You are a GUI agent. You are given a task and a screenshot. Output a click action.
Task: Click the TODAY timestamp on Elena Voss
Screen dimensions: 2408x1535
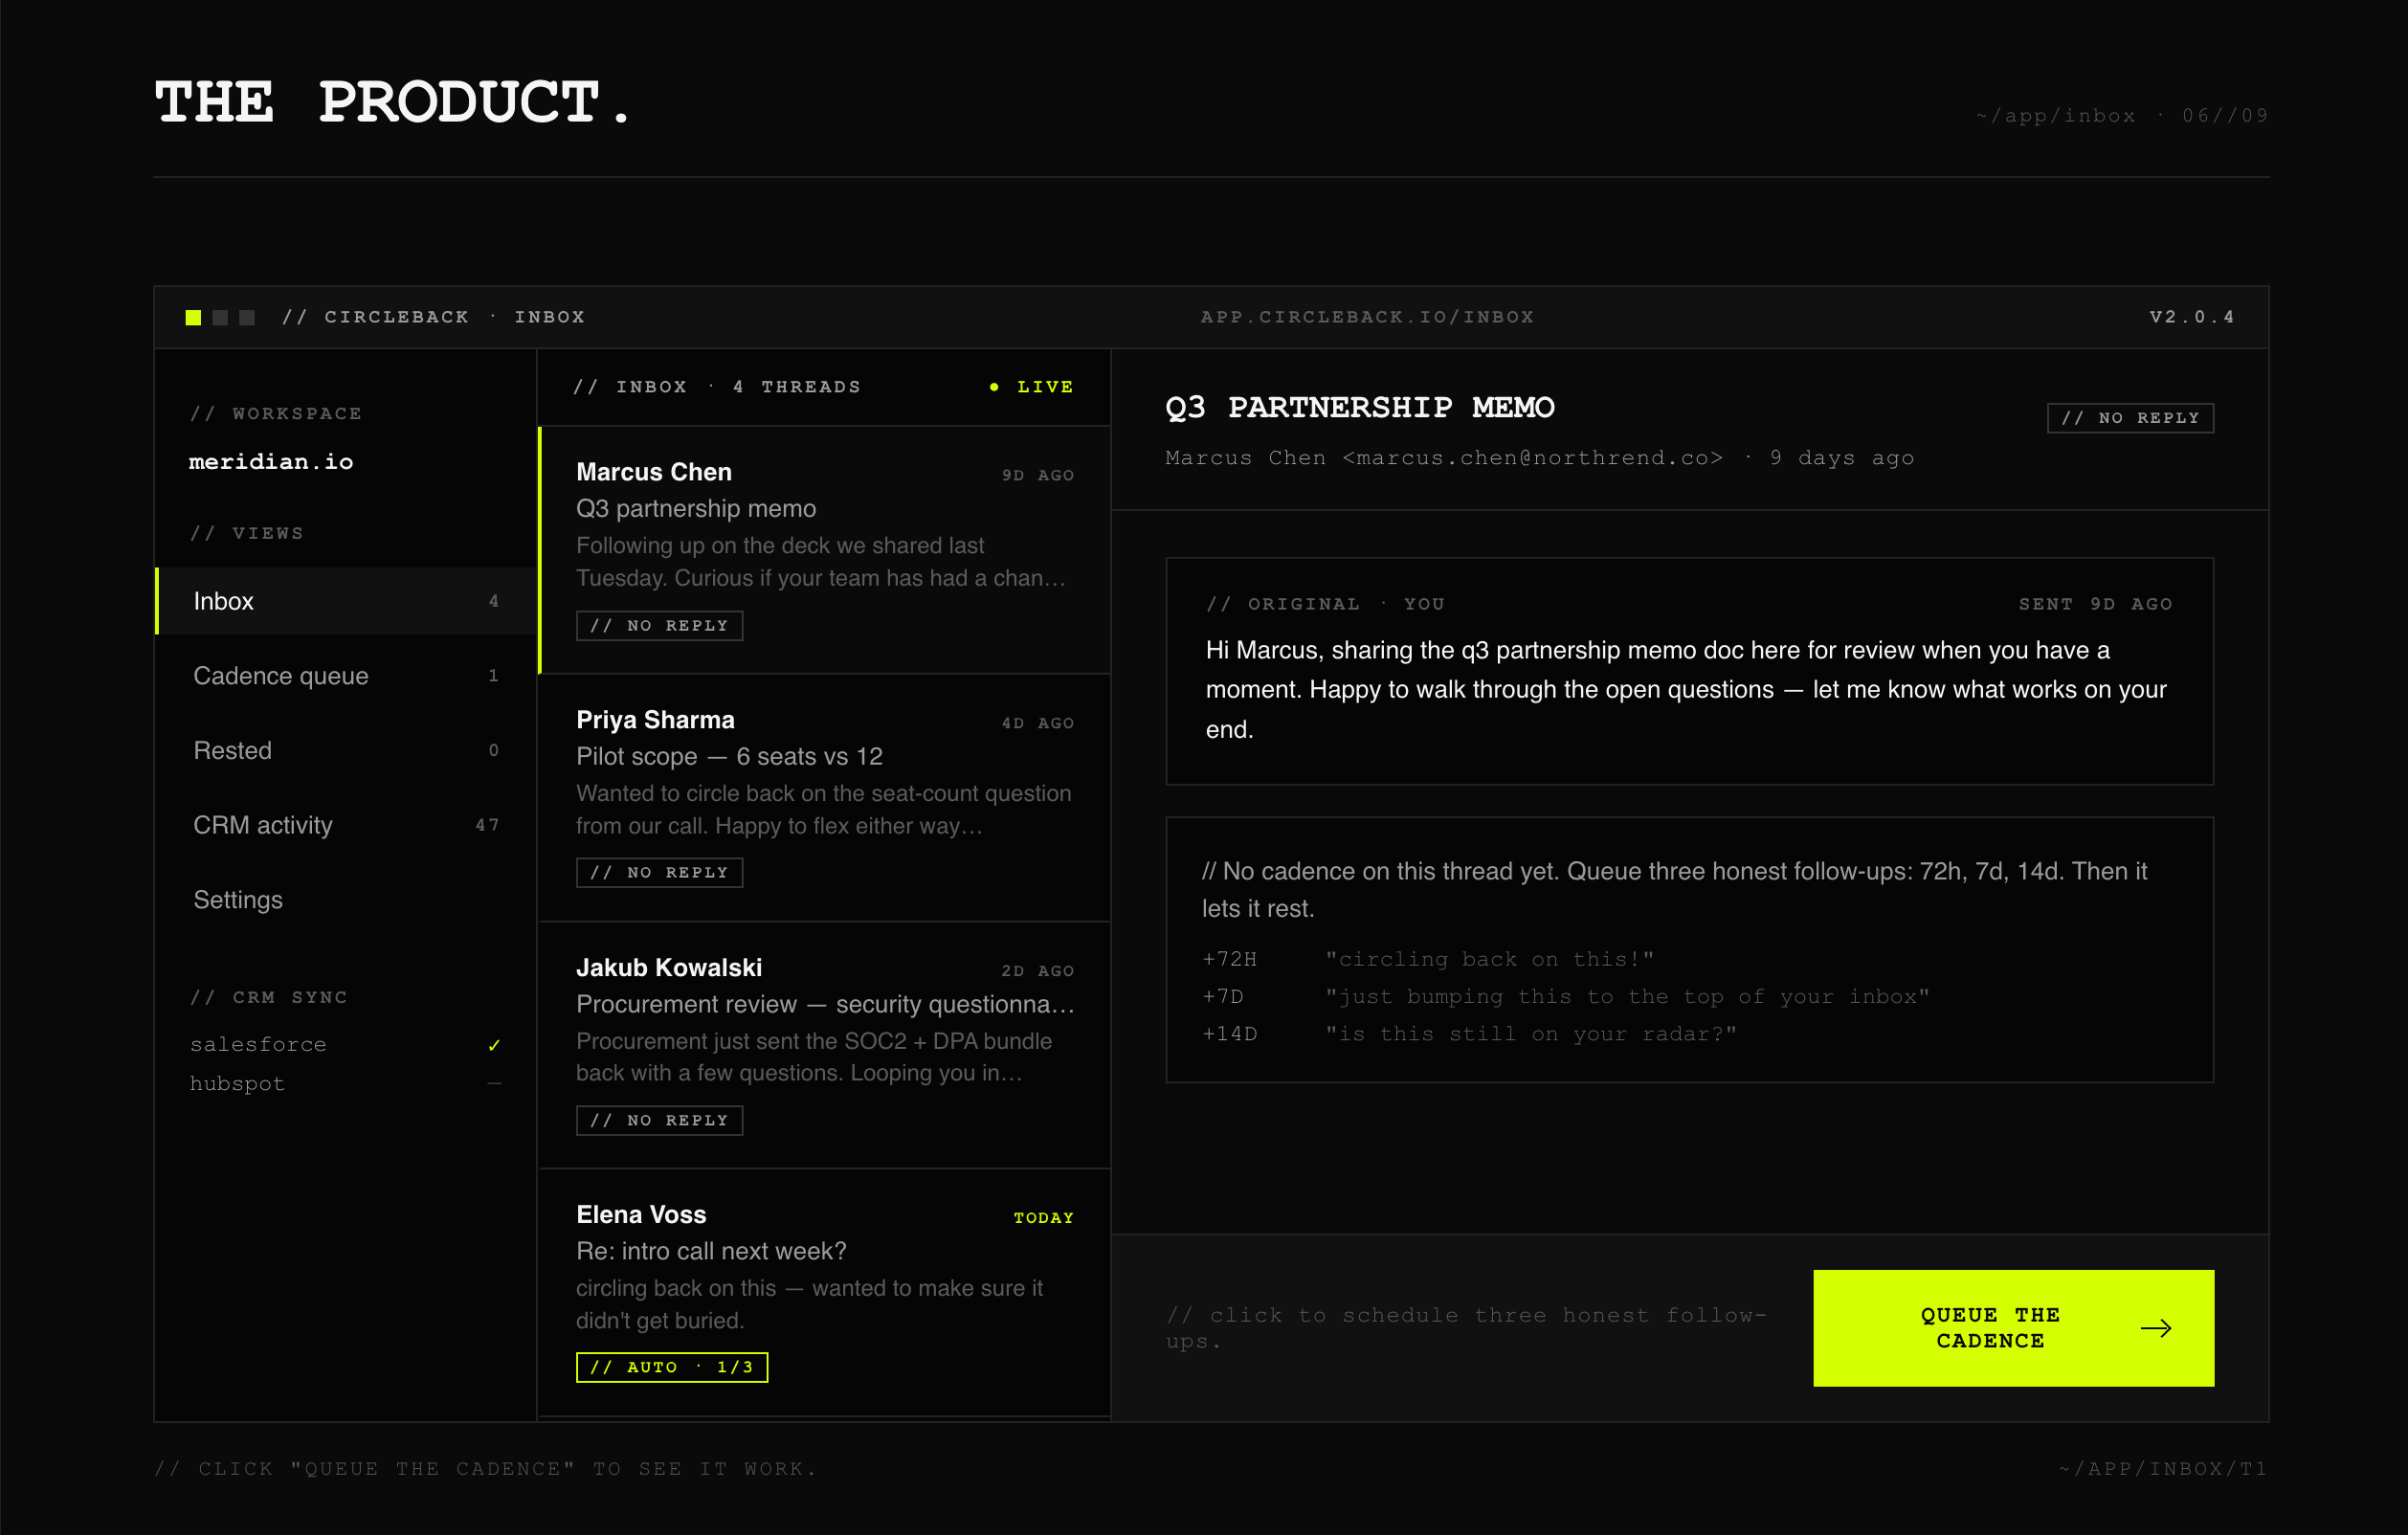point(1044,1218)
